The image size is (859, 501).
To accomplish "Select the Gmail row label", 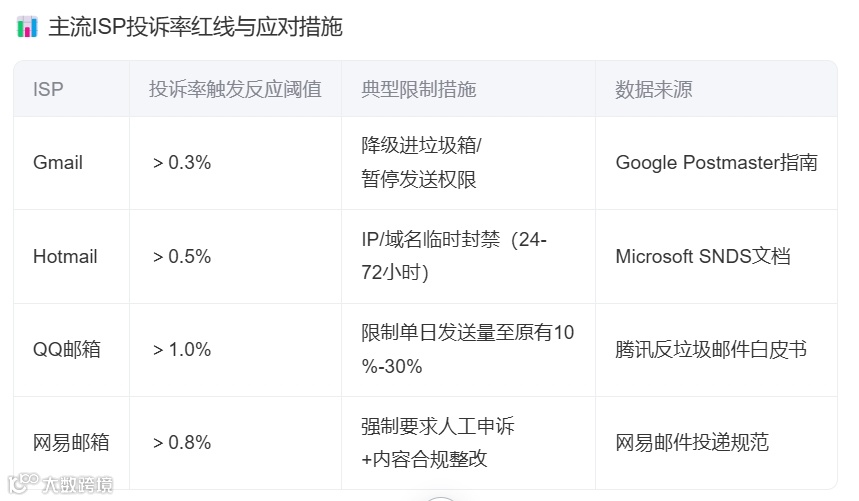I will [58, 163].
